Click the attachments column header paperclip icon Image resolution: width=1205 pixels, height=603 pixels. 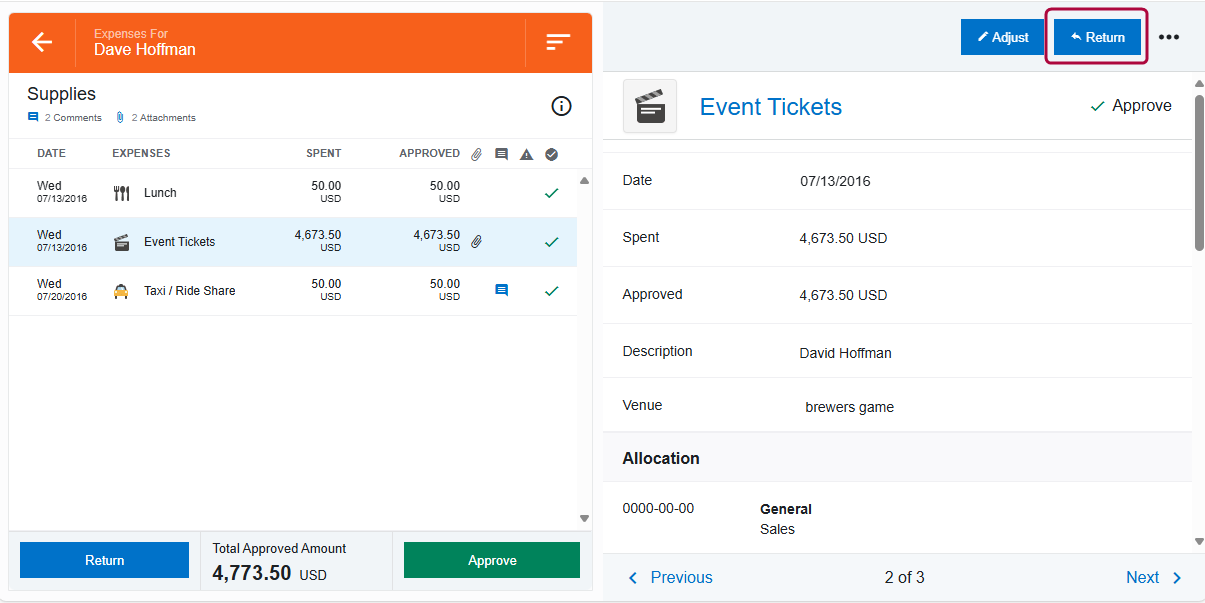477,154
